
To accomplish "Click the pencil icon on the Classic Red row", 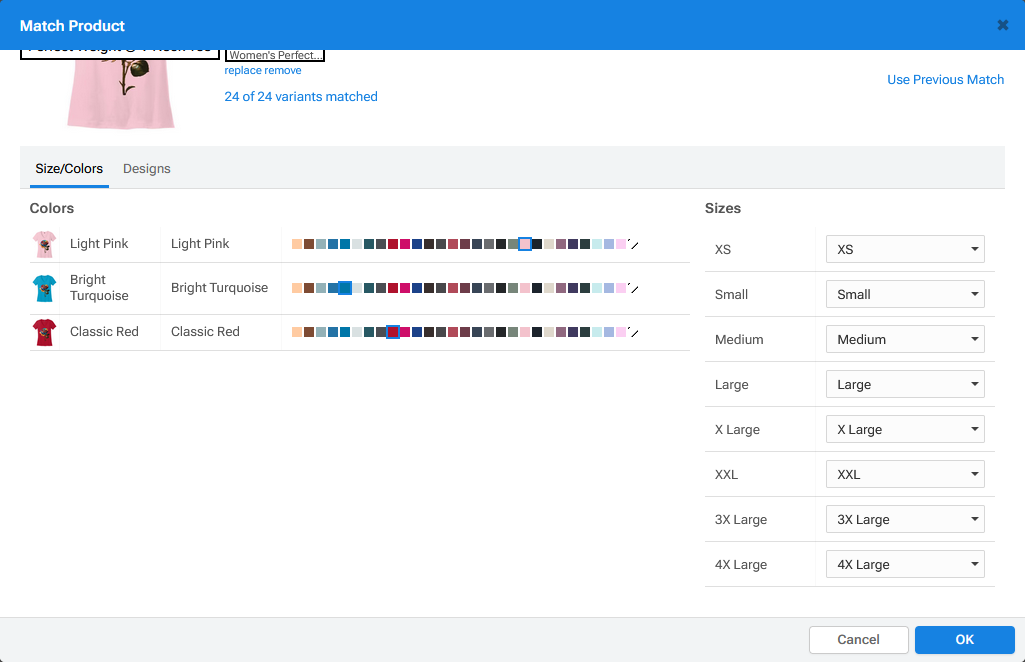I will pos(635,332).
